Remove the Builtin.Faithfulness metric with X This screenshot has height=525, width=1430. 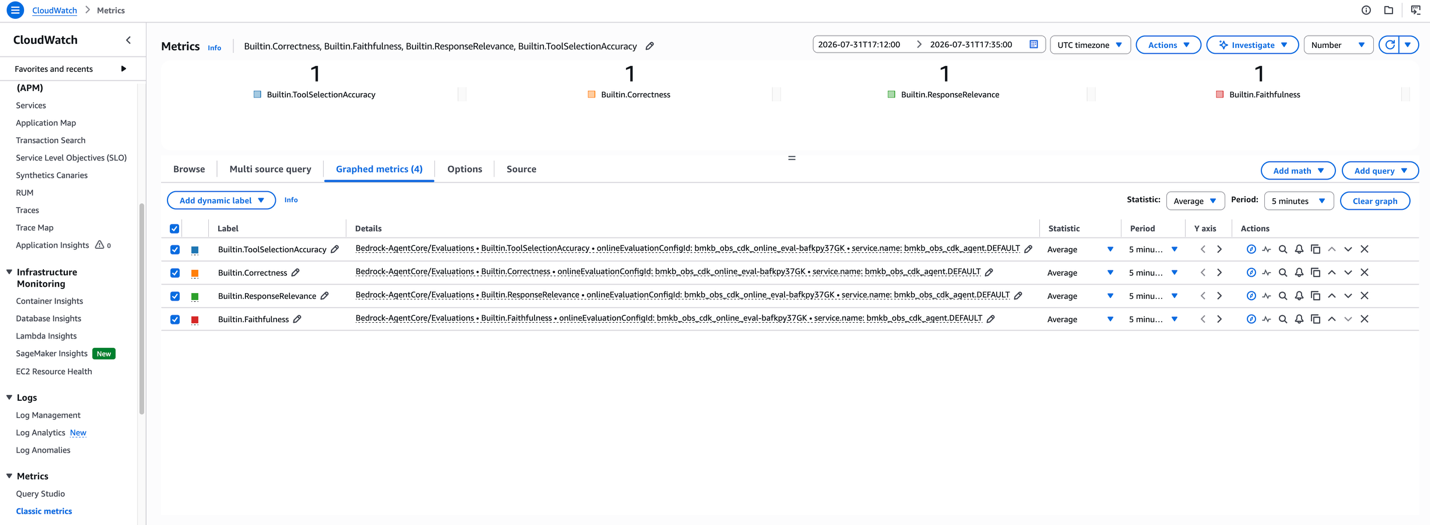[1364, 319]
